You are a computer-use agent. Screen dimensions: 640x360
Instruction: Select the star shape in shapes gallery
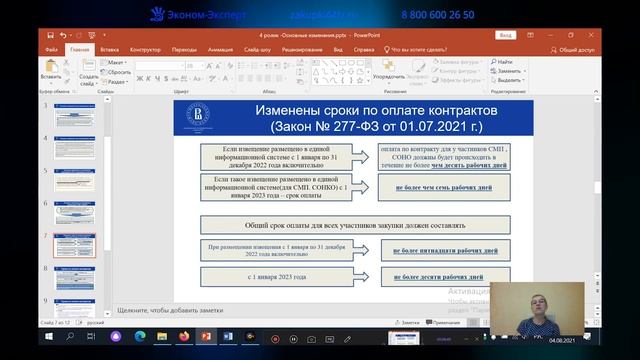(360, 80)
